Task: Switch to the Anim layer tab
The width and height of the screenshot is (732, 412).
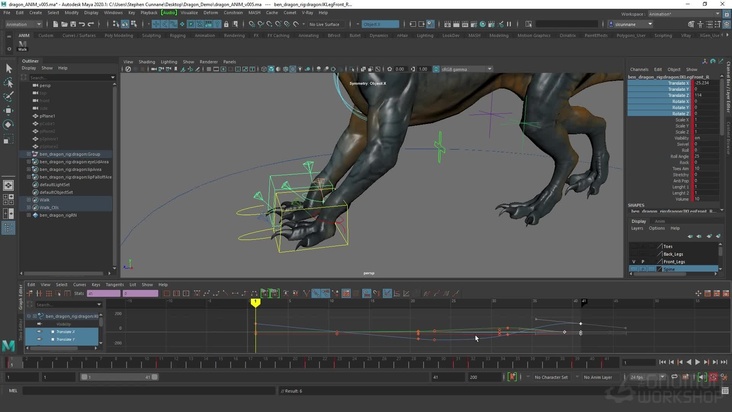Action: (660, 221)
